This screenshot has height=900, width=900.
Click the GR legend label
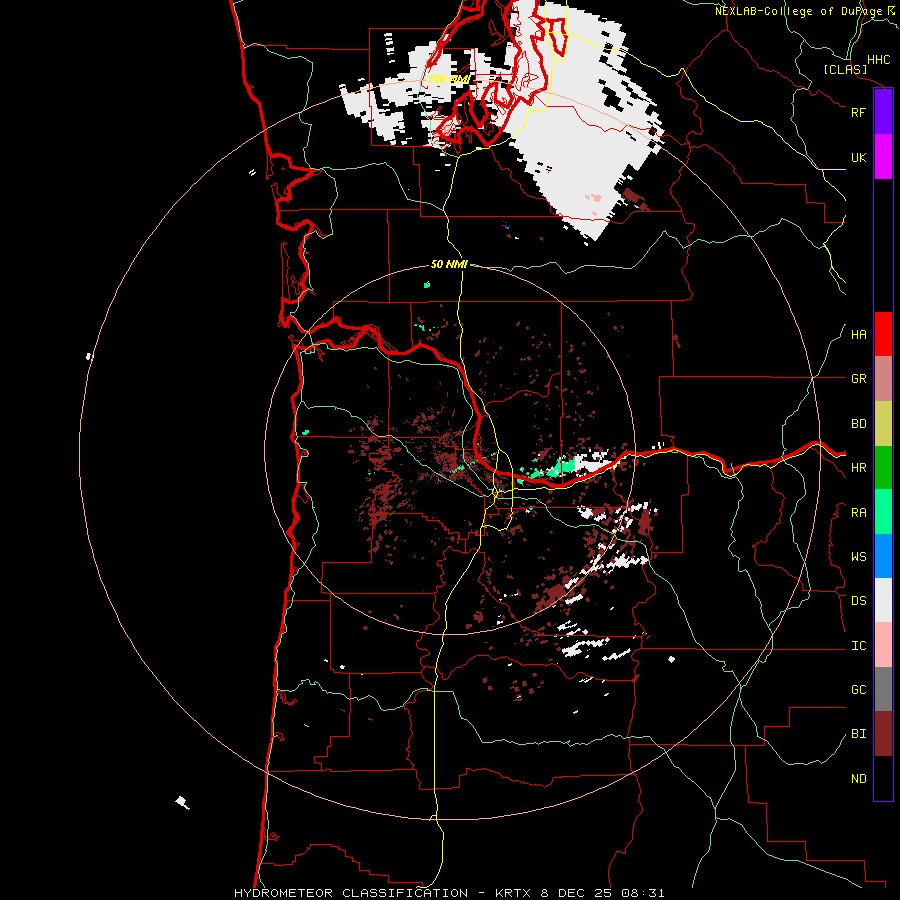858,379
